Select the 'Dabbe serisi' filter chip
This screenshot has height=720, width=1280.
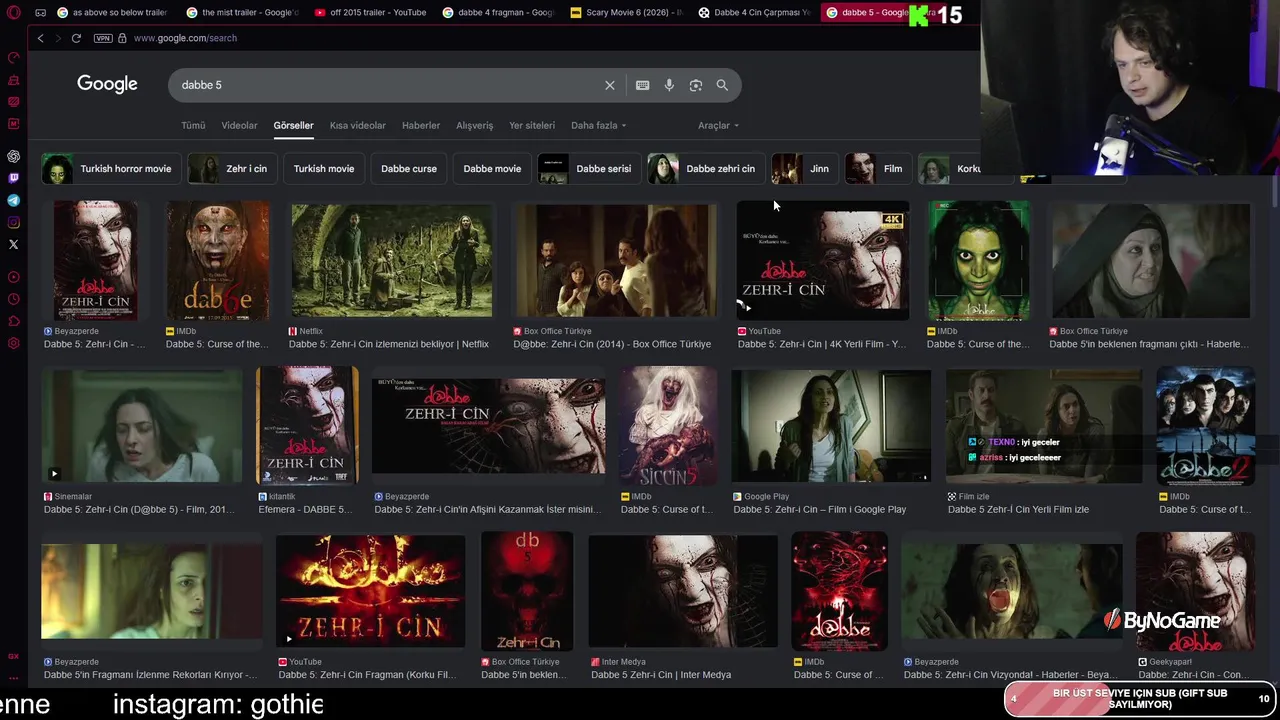click(x=589, y=169)
